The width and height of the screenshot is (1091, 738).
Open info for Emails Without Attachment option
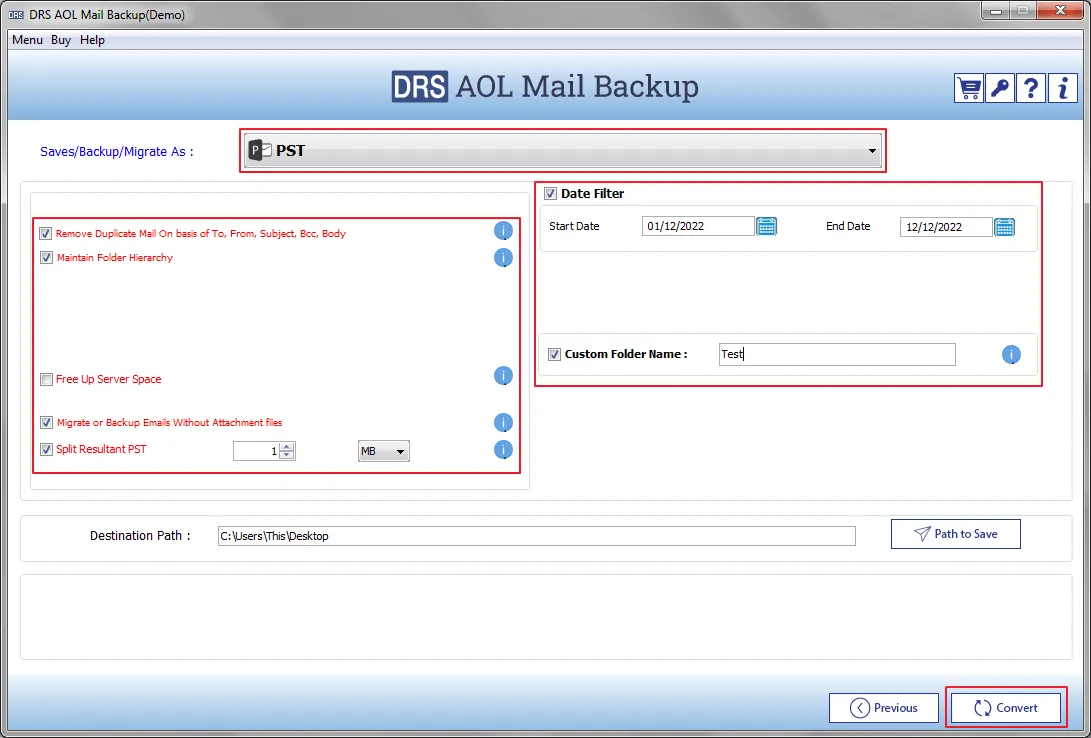(503, 423)
